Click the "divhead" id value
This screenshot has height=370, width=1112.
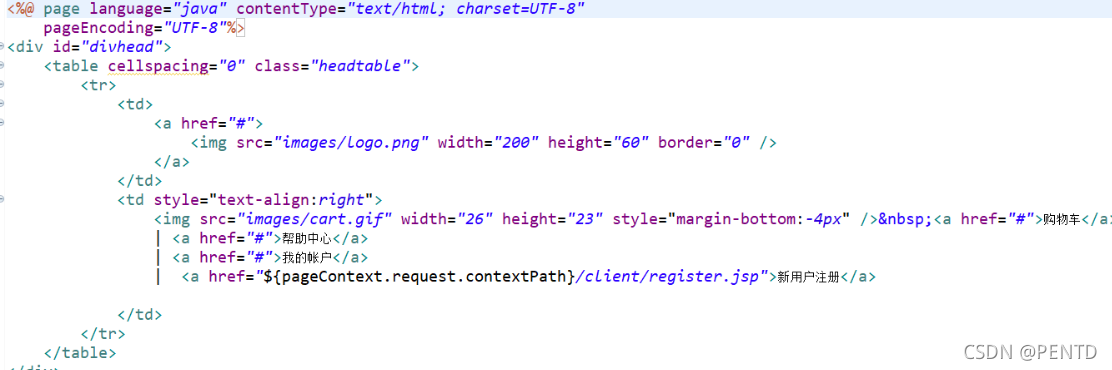[123, 47]
